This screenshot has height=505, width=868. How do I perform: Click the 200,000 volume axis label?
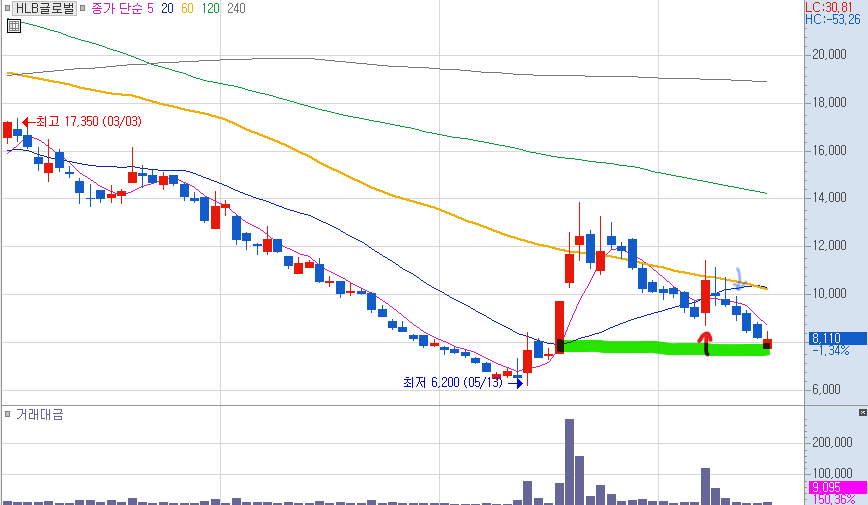click(x=832, y=442)
